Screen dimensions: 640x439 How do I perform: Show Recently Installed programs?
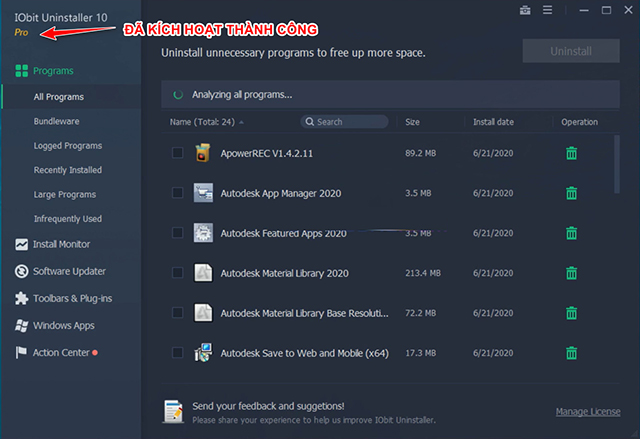coord(68,170)
